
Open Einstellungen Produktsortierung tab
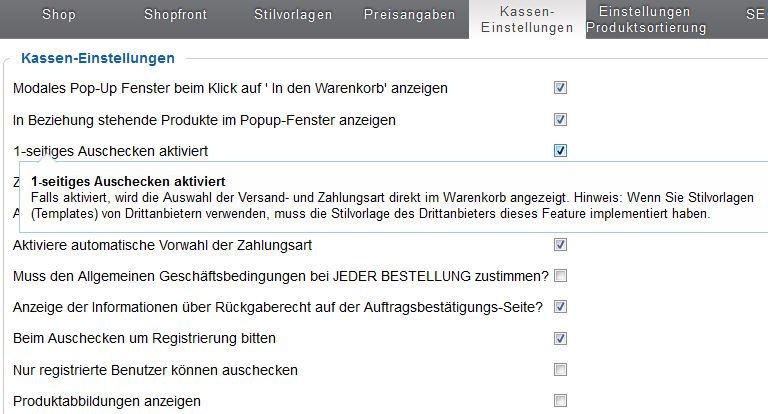(646, 19)
